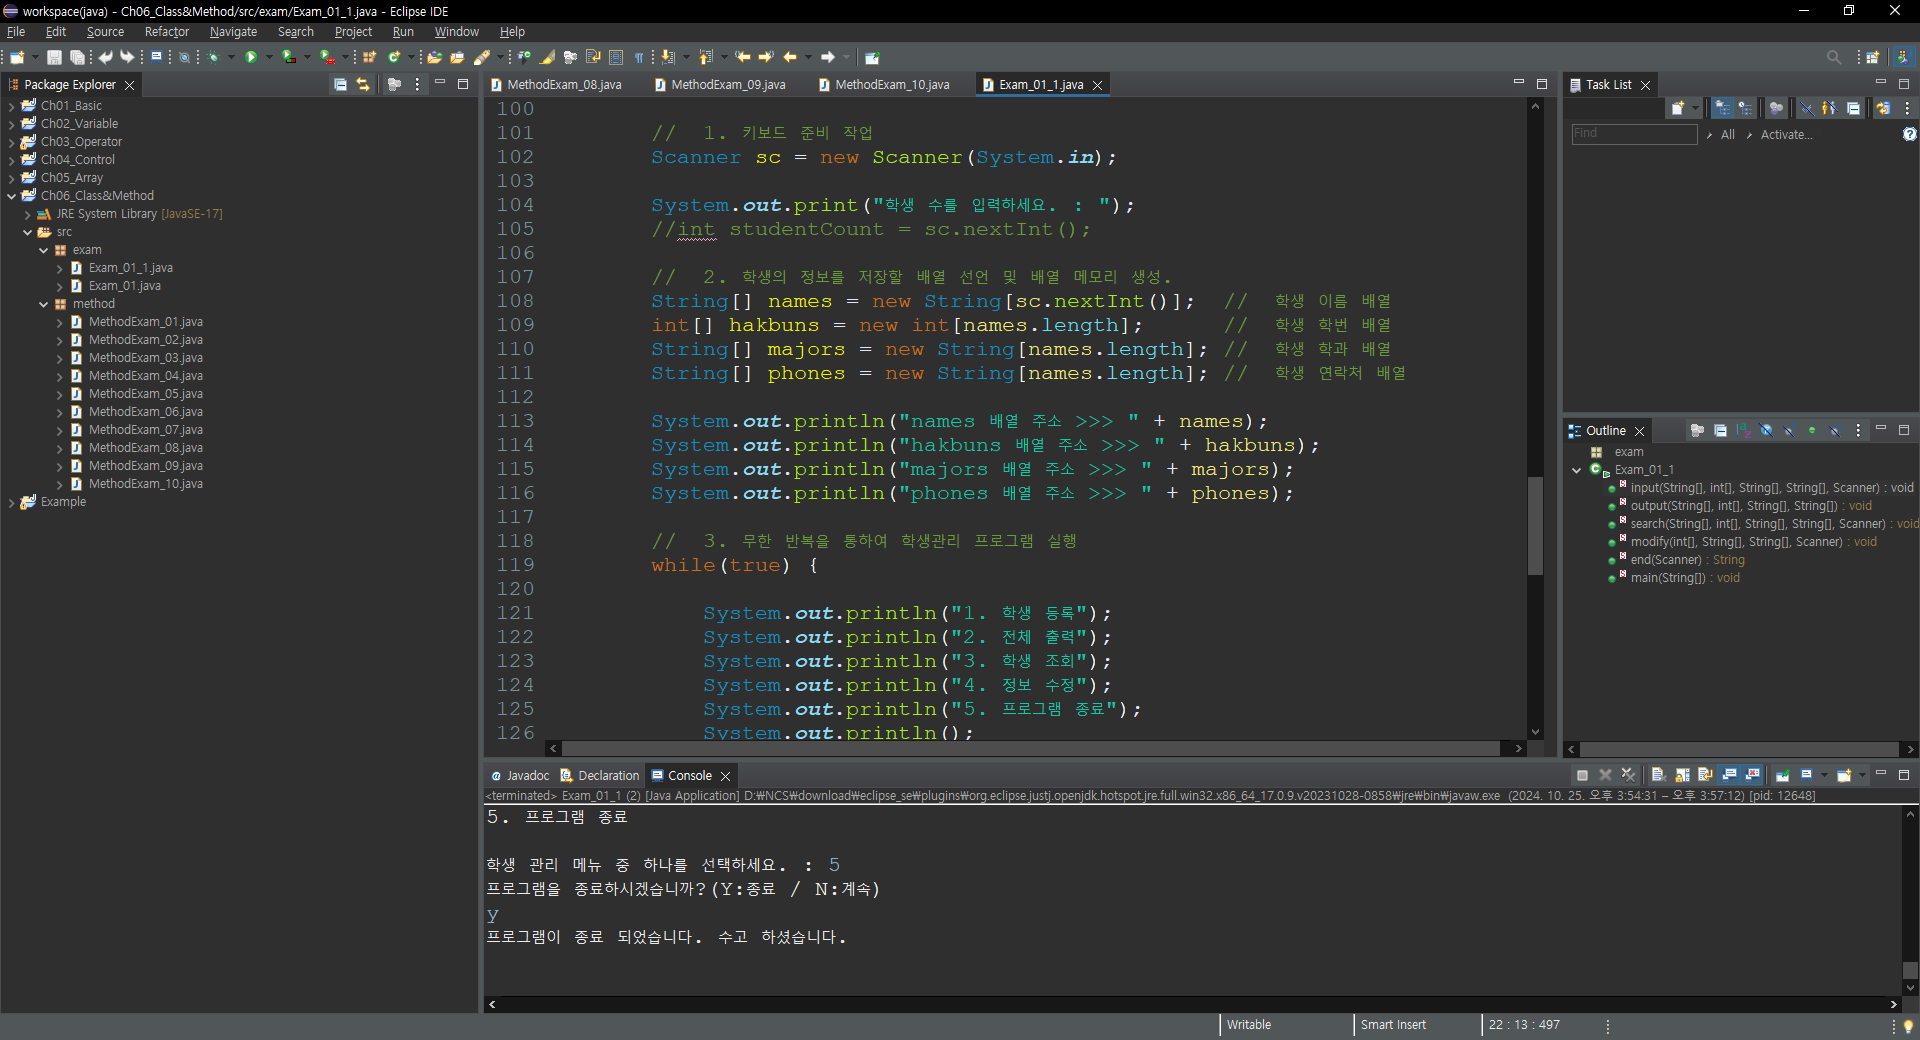Screen dimensions: 1920x1040
Task: Toggle Word Wrap in the Console toolbar
Action: (x=1705, y=775)
